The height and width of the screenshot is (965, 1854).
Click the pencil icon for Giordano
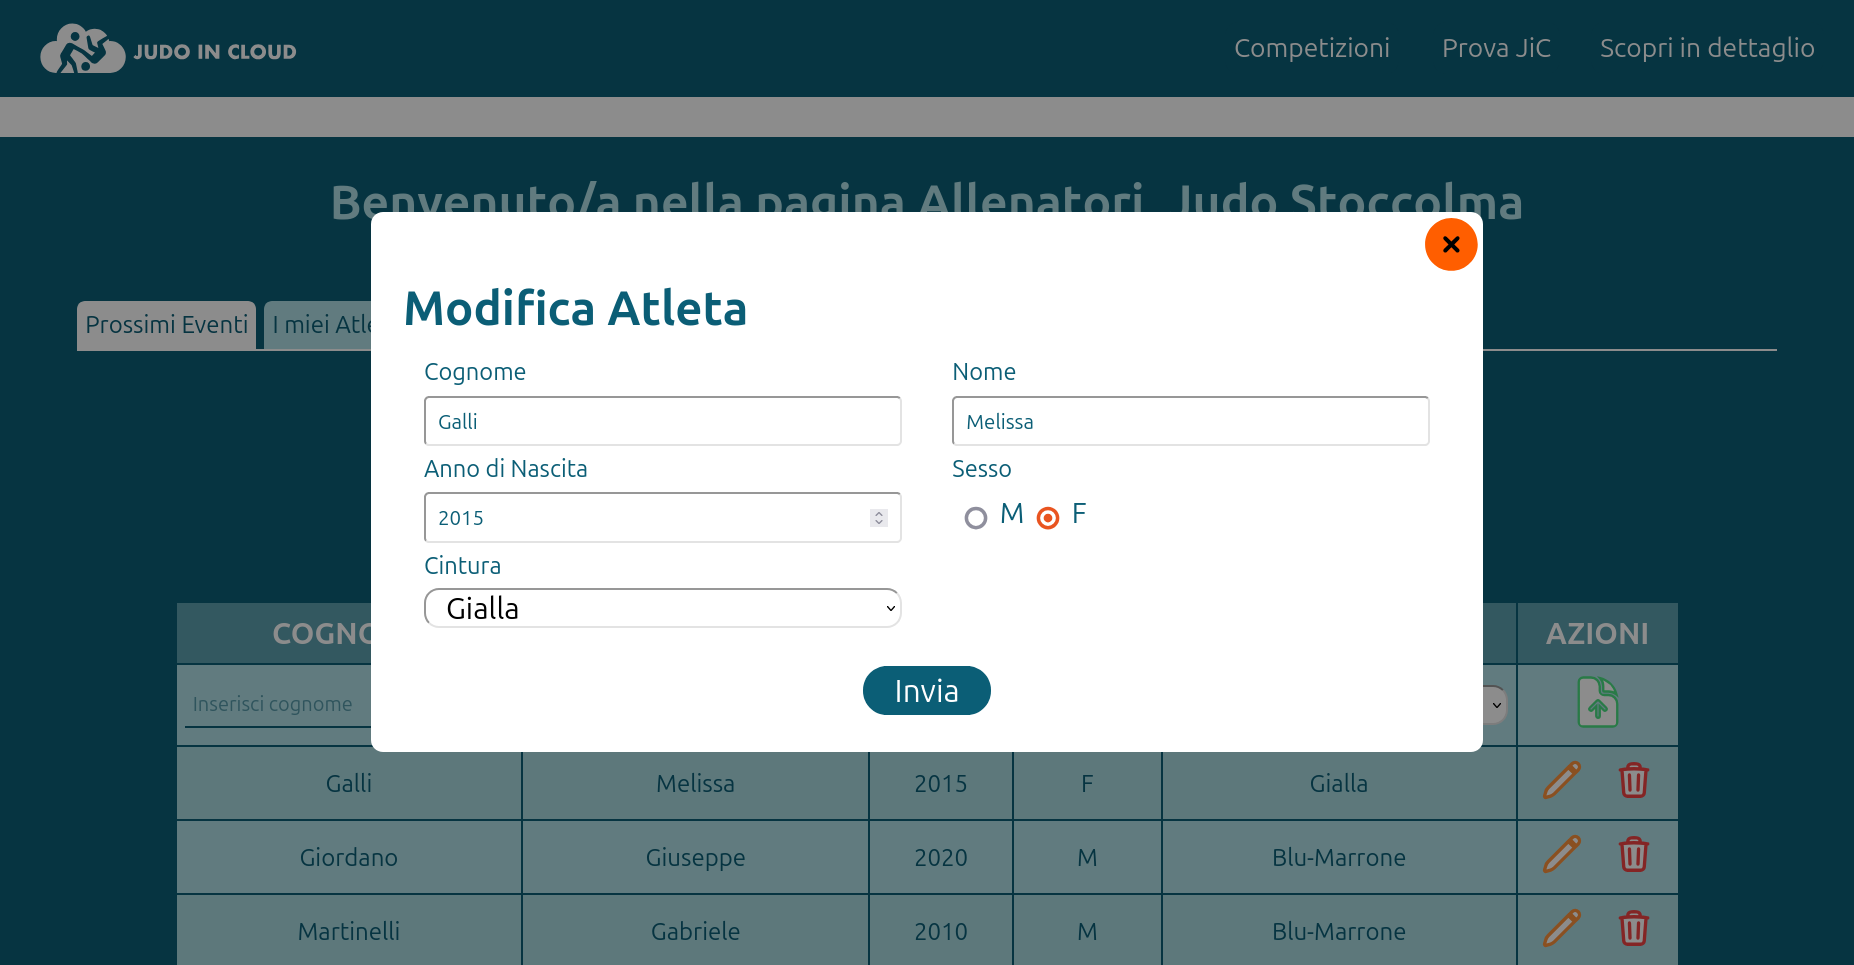1561,855
